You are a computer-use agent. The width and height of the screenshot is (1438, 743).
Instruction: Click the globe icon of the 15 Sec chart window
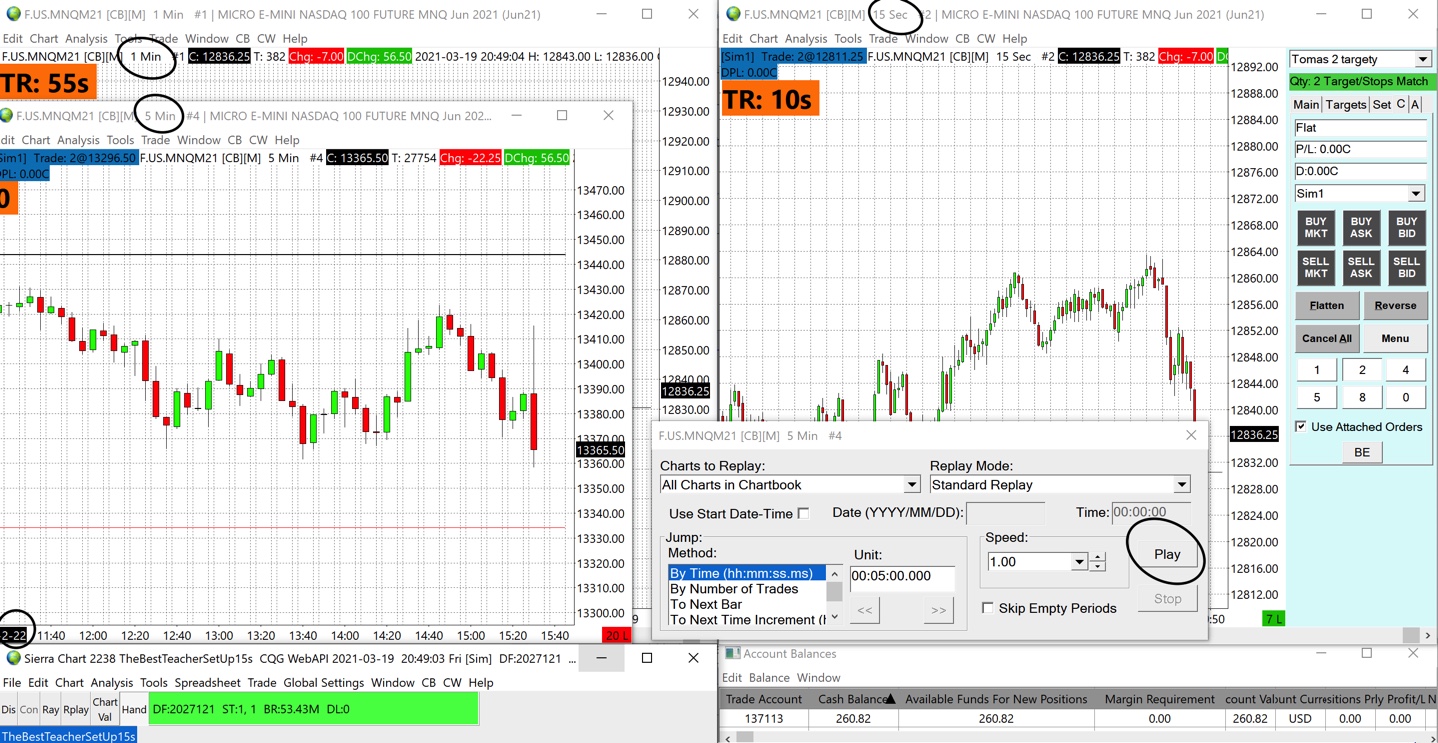tap(733, 14)
